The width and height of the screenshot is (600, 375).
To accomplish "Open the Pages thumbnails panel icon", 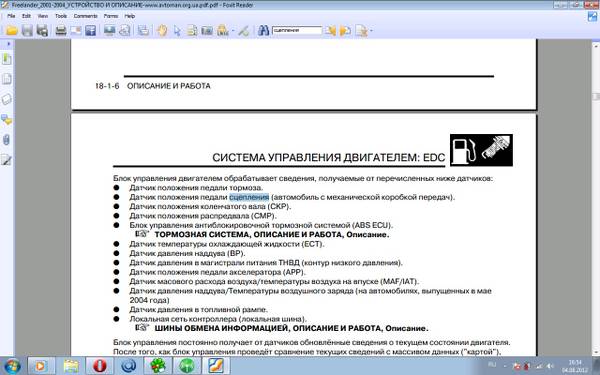I will (x=7, y=79).
